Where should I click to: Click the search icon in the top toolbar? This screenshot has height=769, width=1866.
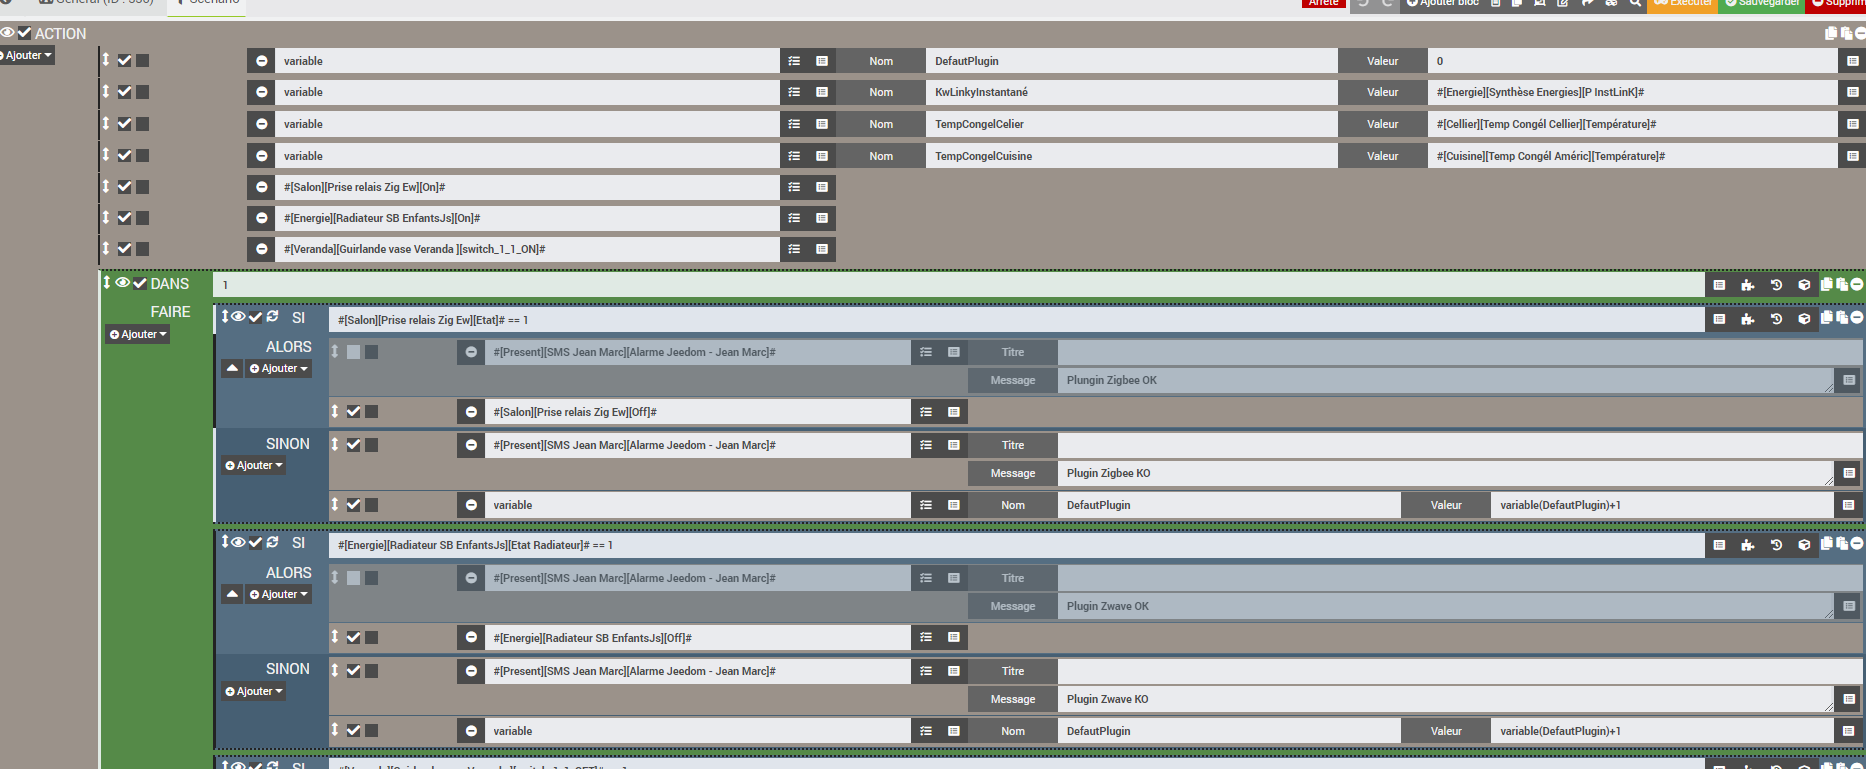pyautogui.click(x=1635, y=3)
